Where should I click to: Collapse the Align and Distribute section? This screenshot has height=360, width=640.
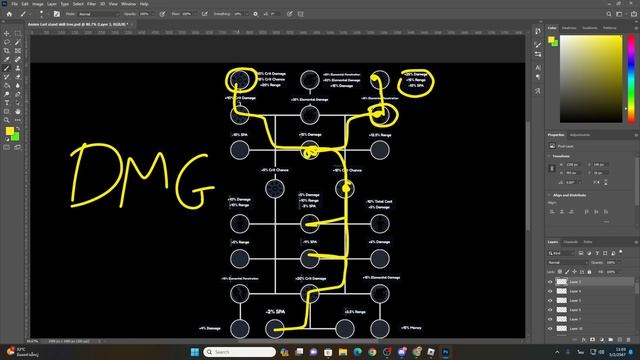pyautogui.click(x=549, y=195)
